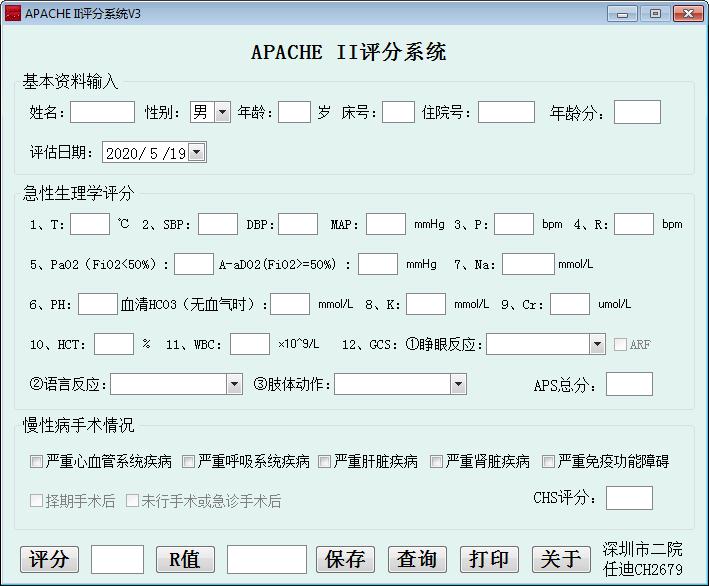
Task: Click the T temperature input field
Action: tap(90, 224)
